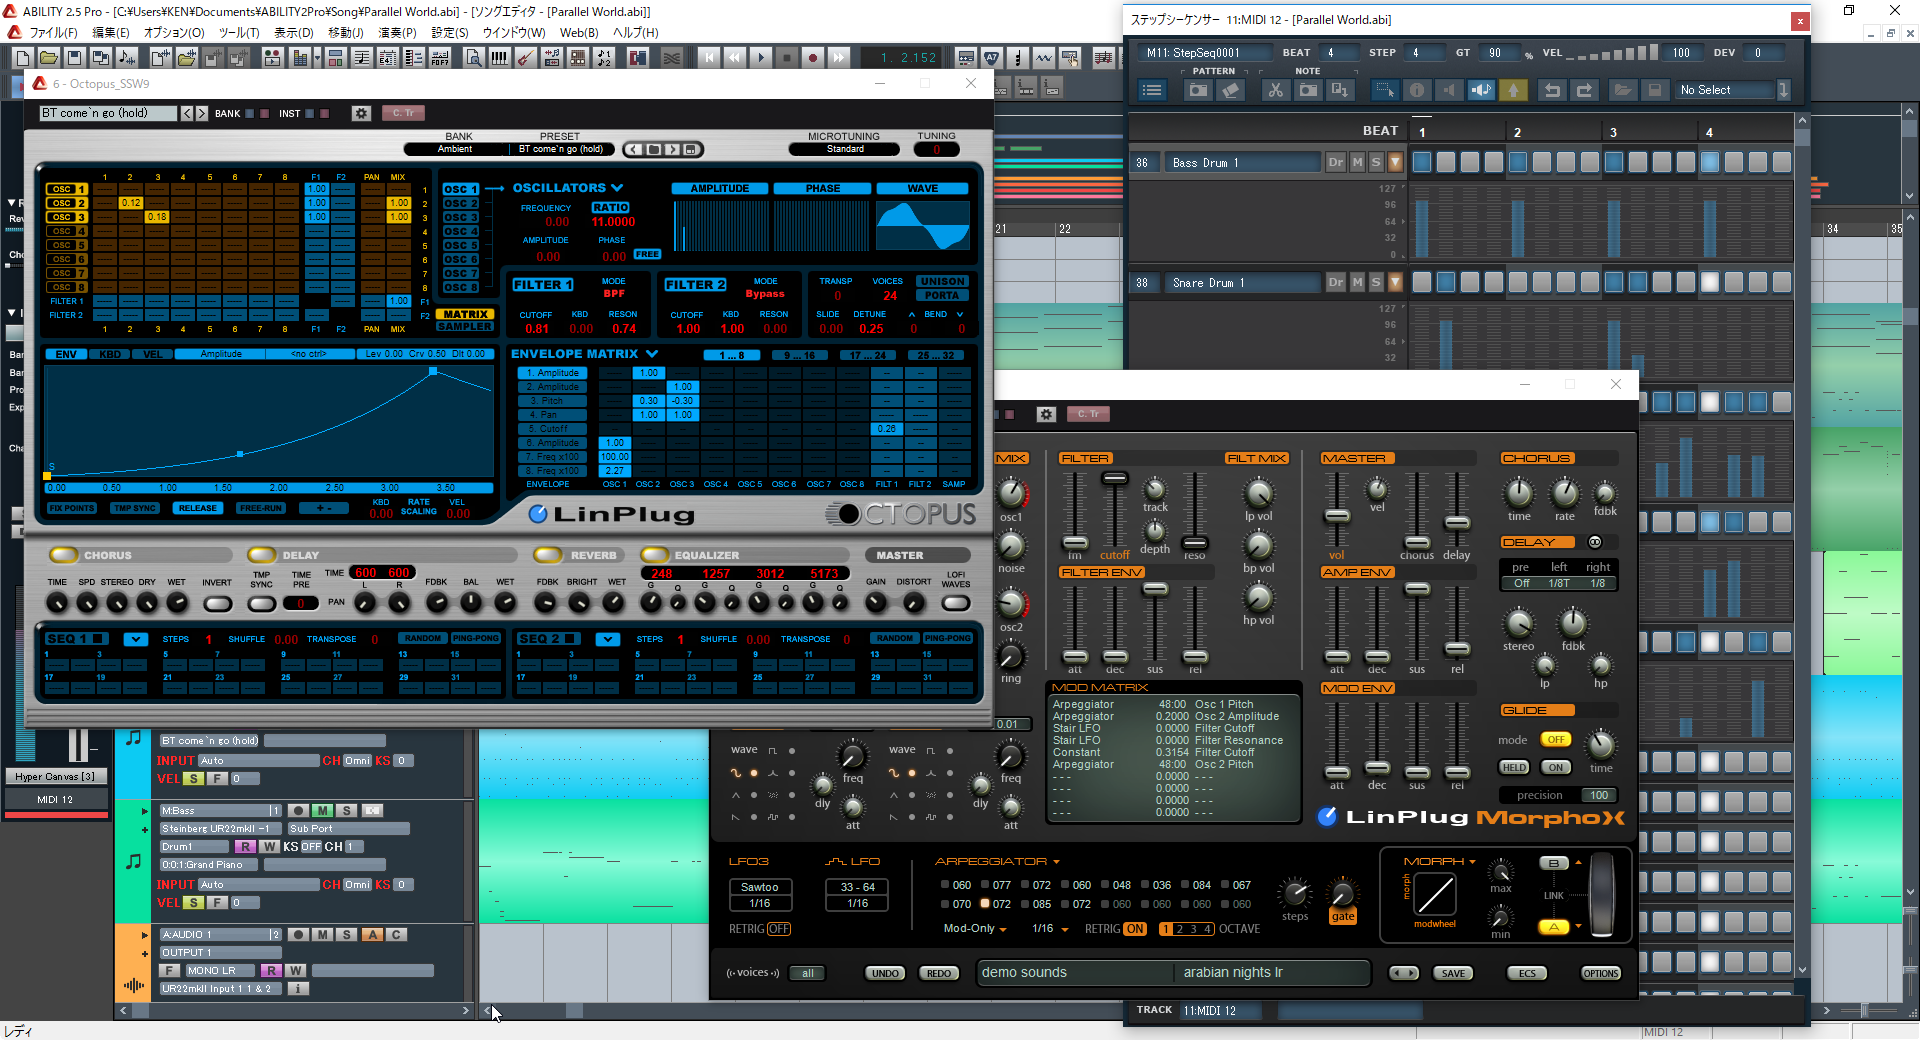
Task: Switch to the PHASE tab in Octopus
Action: tap(823, 188)
